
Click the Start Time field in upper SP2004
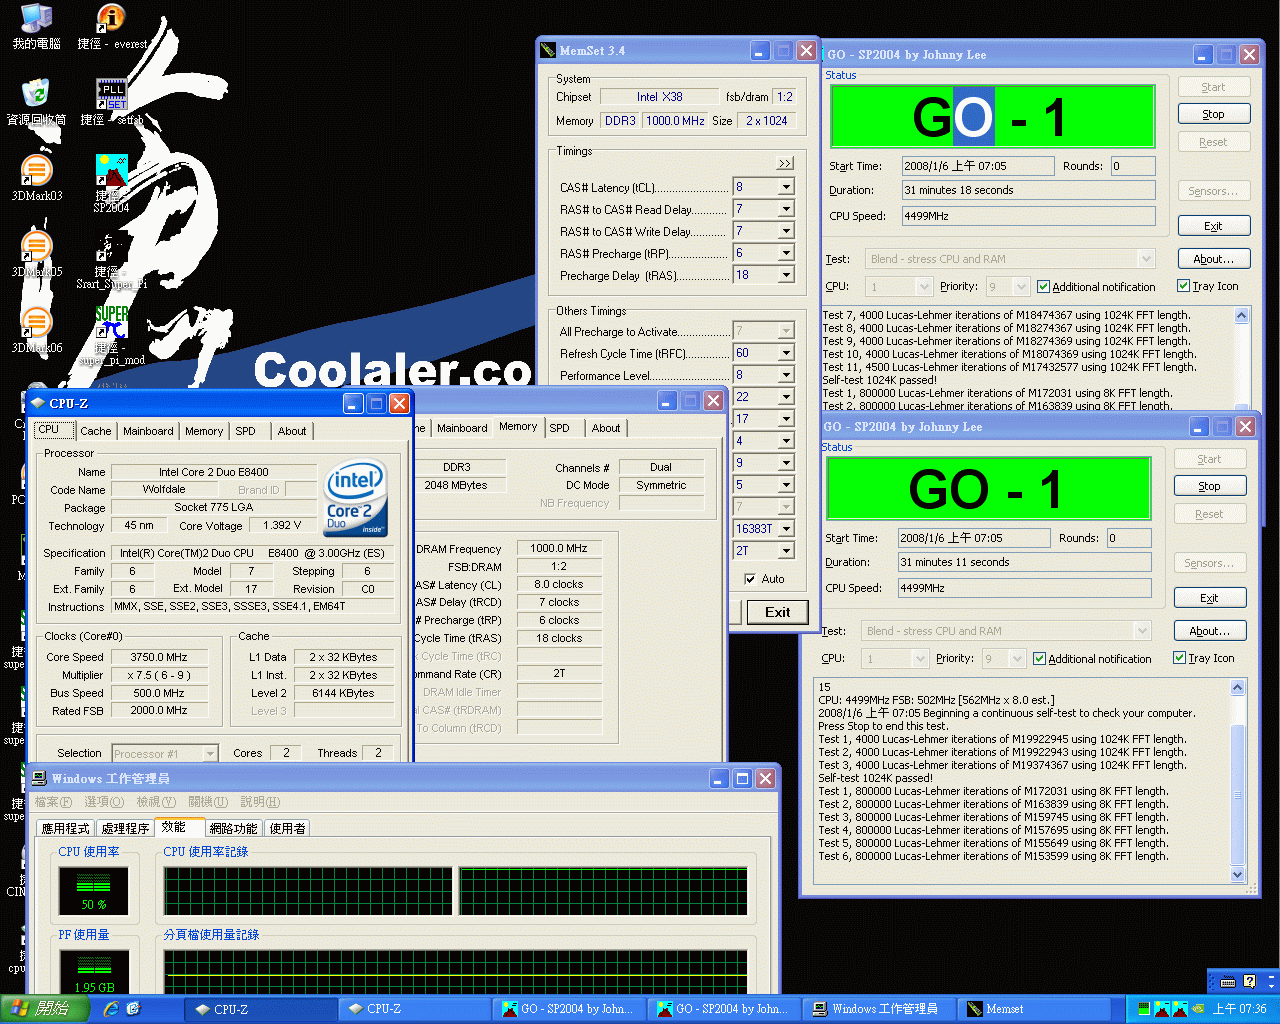(x=978, y=166)
